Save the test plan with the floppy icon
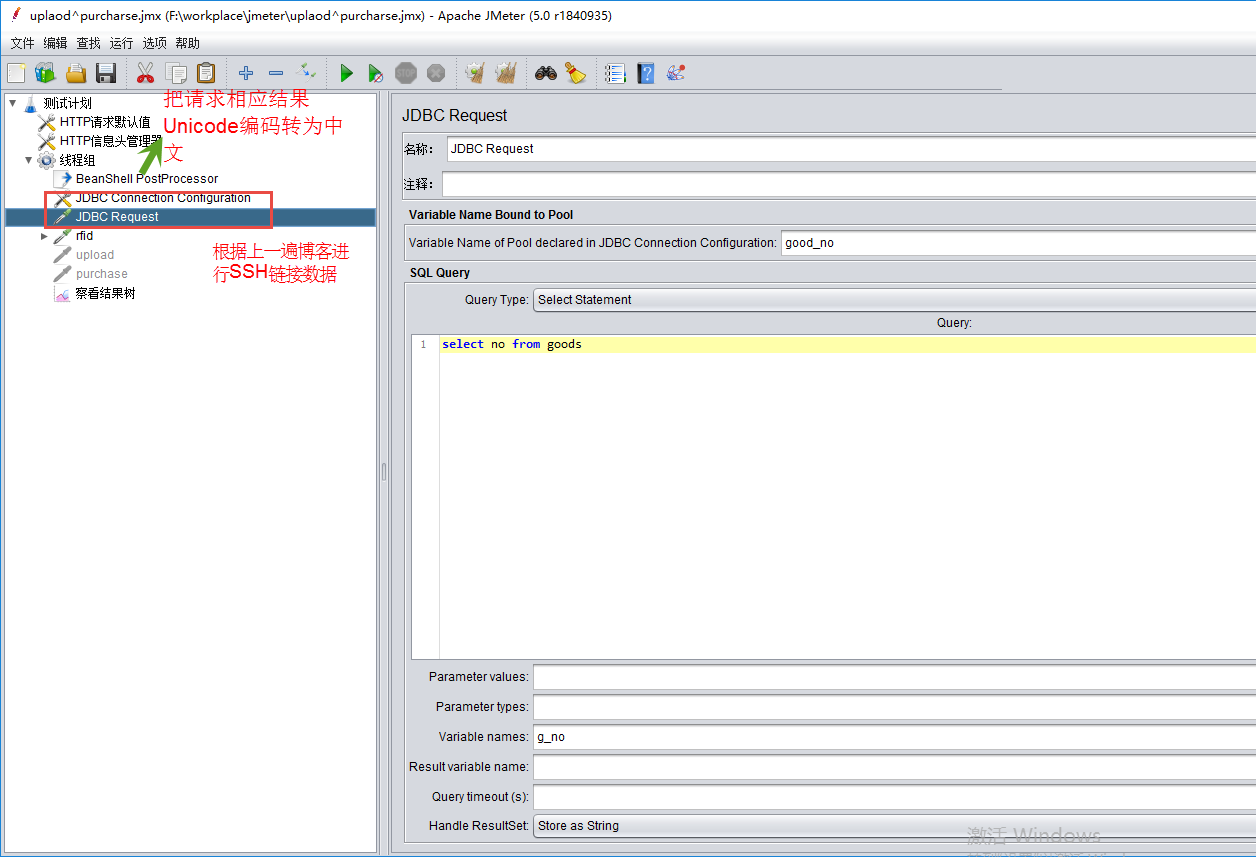 point(106,73)
